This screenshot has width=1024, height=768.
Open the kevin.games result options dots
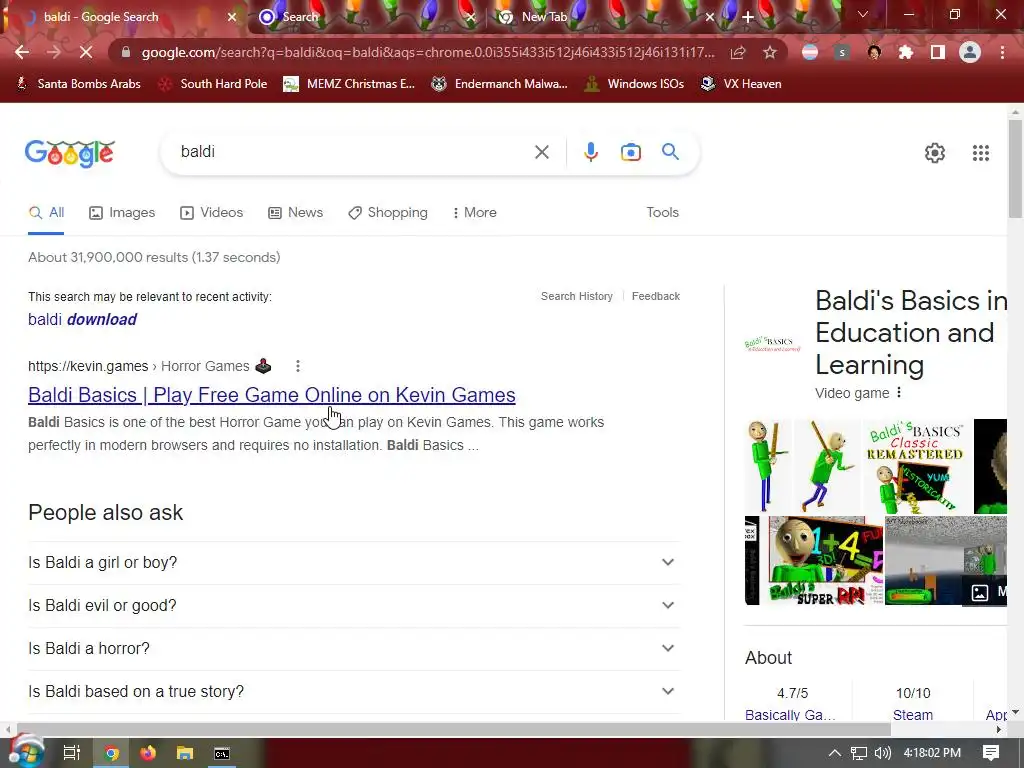(x=298, y=366)
